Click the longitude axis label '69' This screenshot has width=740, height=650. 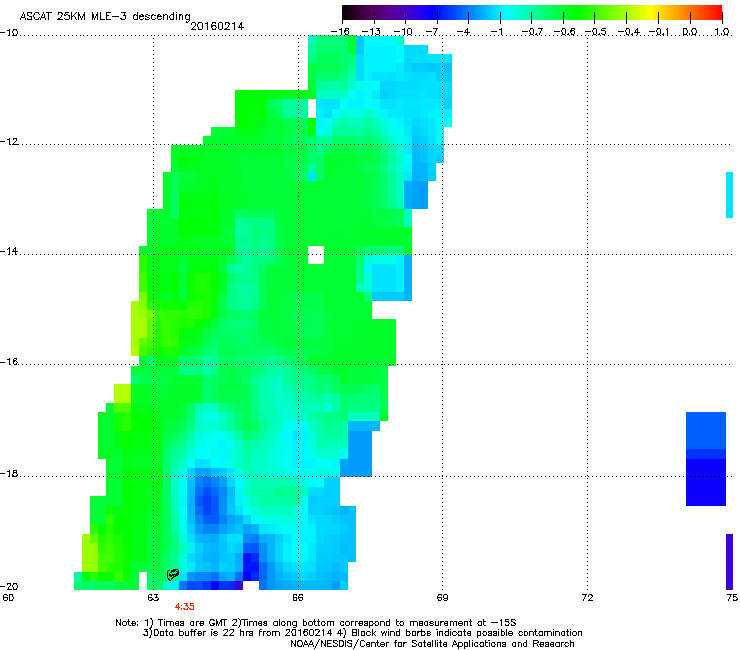442,598
